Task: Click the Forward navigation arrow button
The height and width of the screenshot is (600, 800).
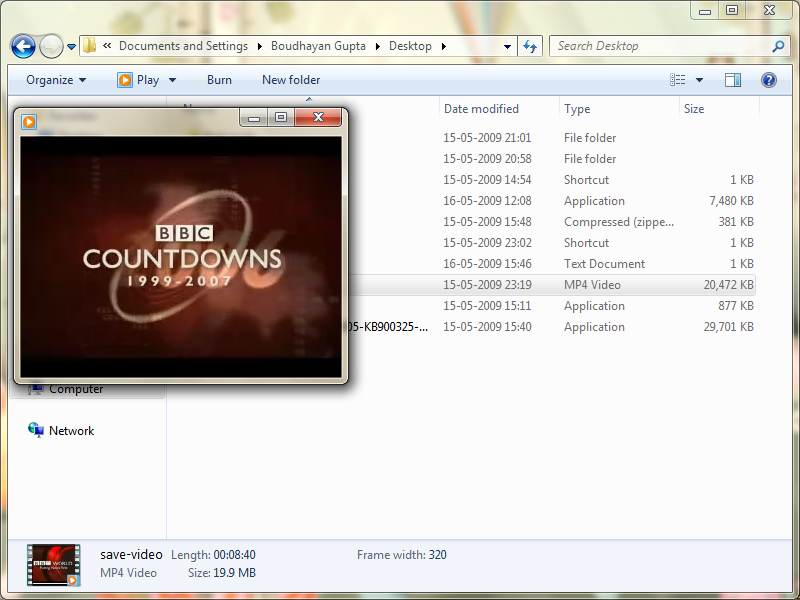Action: pyautogui.click(x=50, y=46)
